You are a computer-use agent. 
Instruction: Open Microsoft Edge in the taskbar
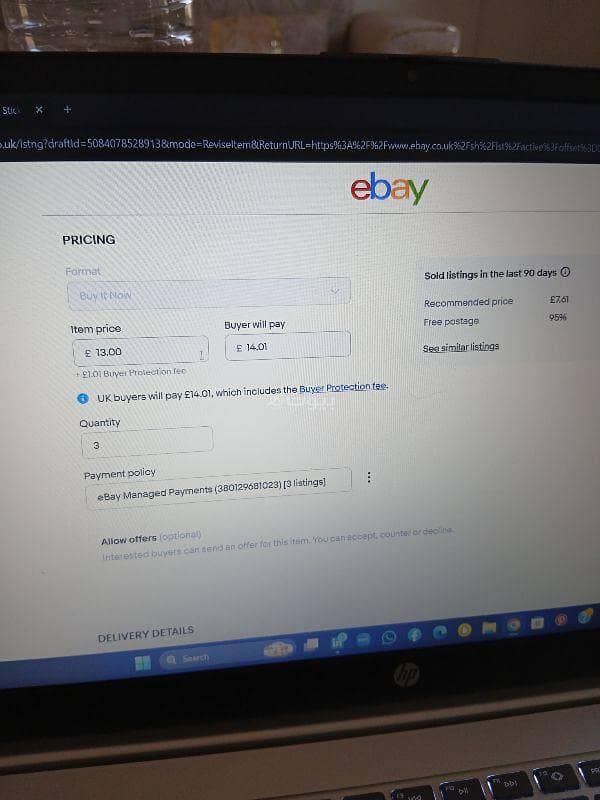coord(439,633)
